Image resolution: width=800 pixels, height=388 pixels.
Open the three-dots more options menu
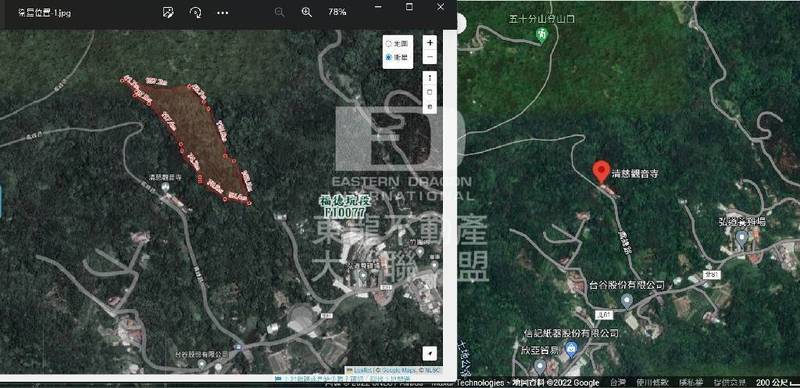pyautogui.click(x=223, y=13)
